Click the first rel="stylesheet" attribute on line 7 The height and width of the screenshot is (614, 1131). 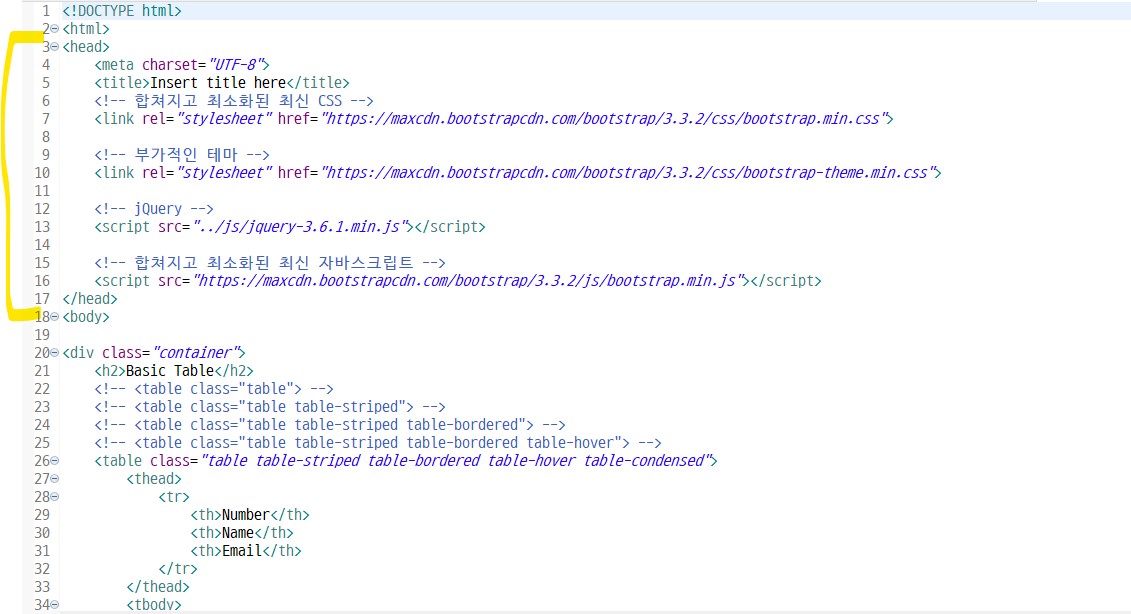(207, 119)
